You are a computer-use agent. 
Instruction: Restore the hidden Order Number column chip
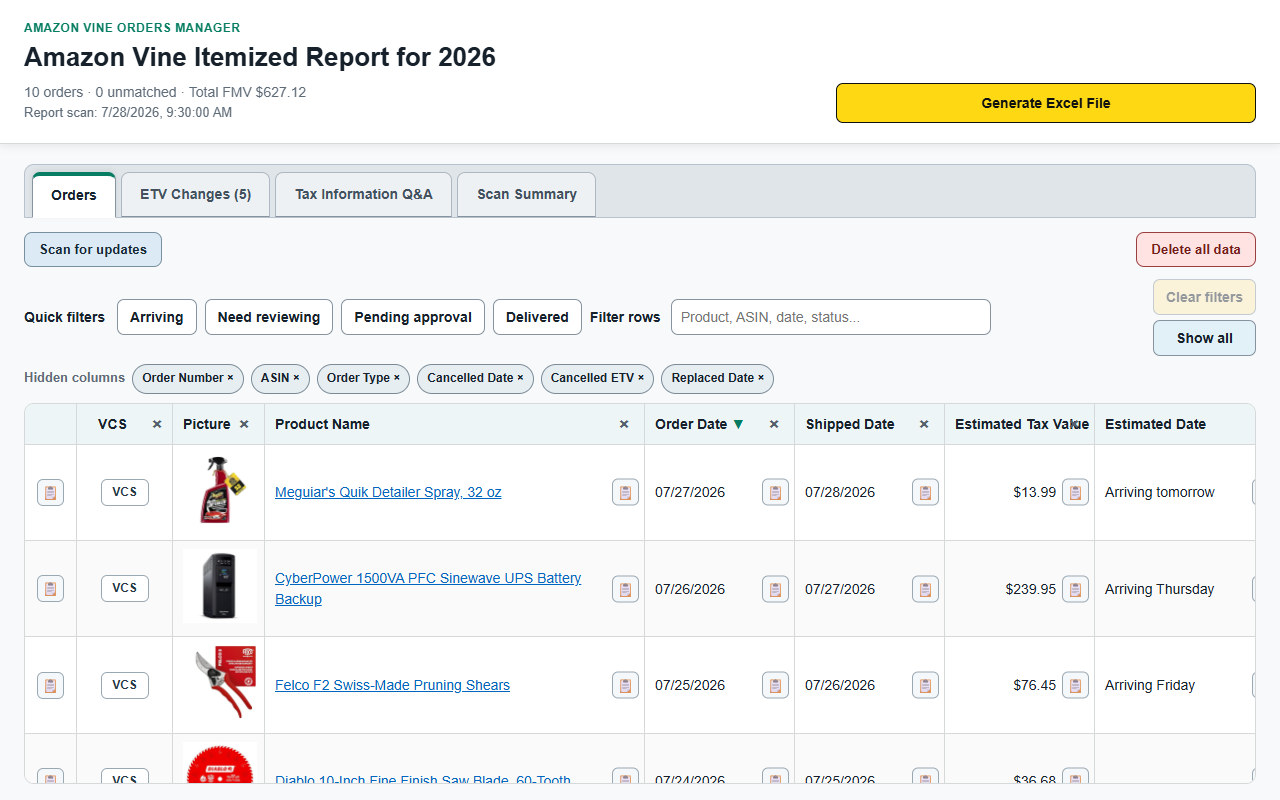(188, 378)
